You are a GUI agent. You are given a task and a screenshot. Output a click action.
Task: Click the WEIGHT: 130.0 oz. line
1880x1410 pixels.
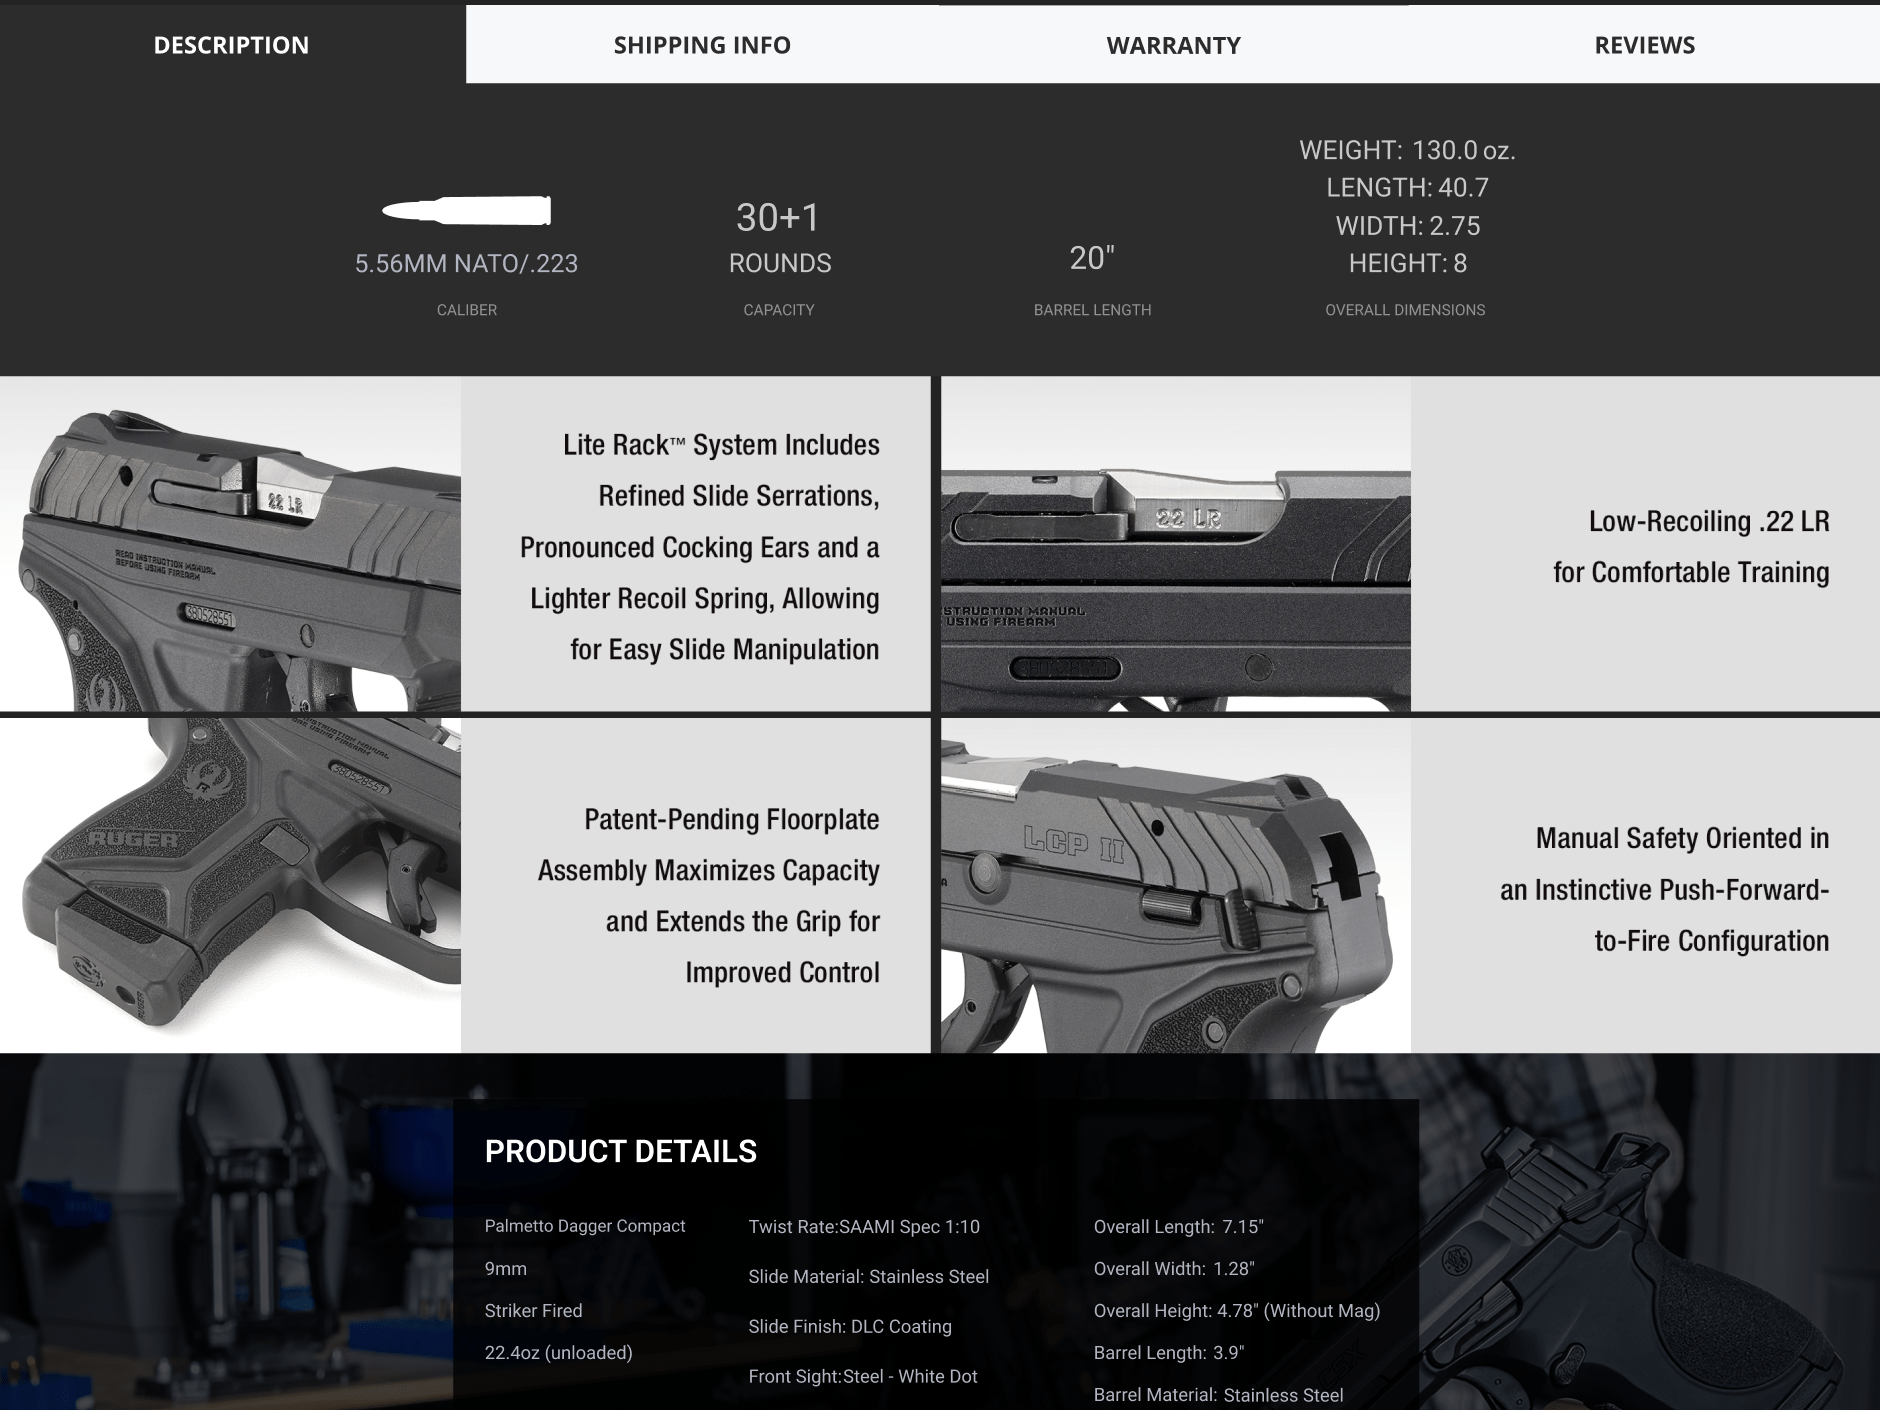click(x=1407, y=150)
